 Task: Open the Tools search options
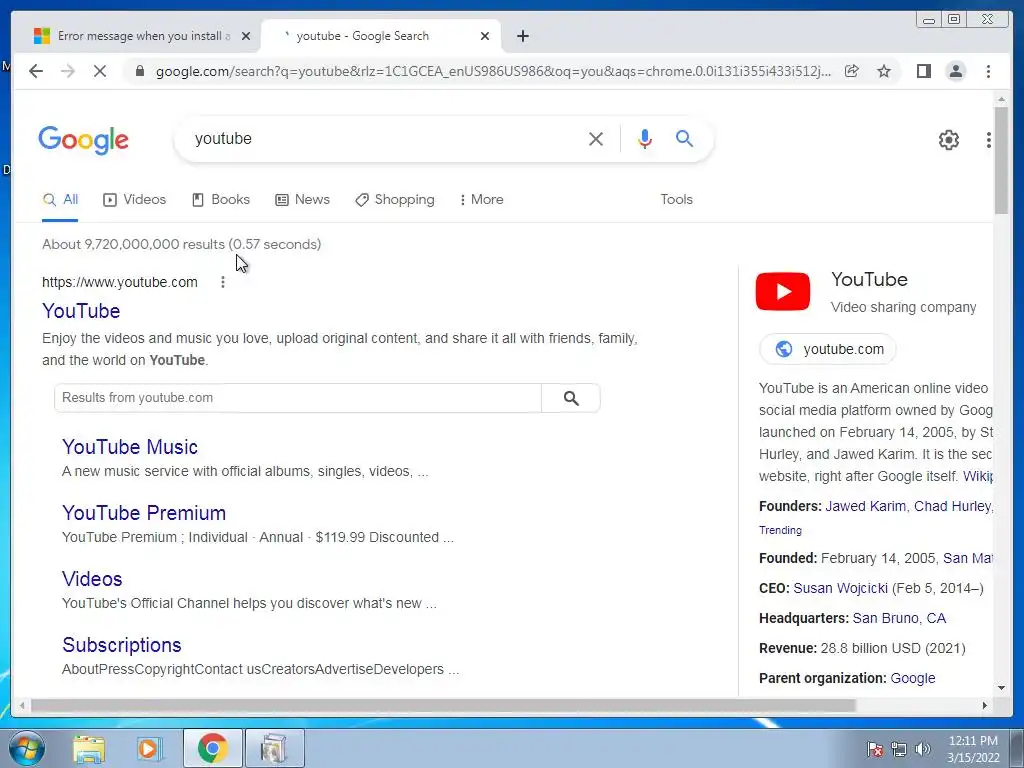tap(676, 200)
